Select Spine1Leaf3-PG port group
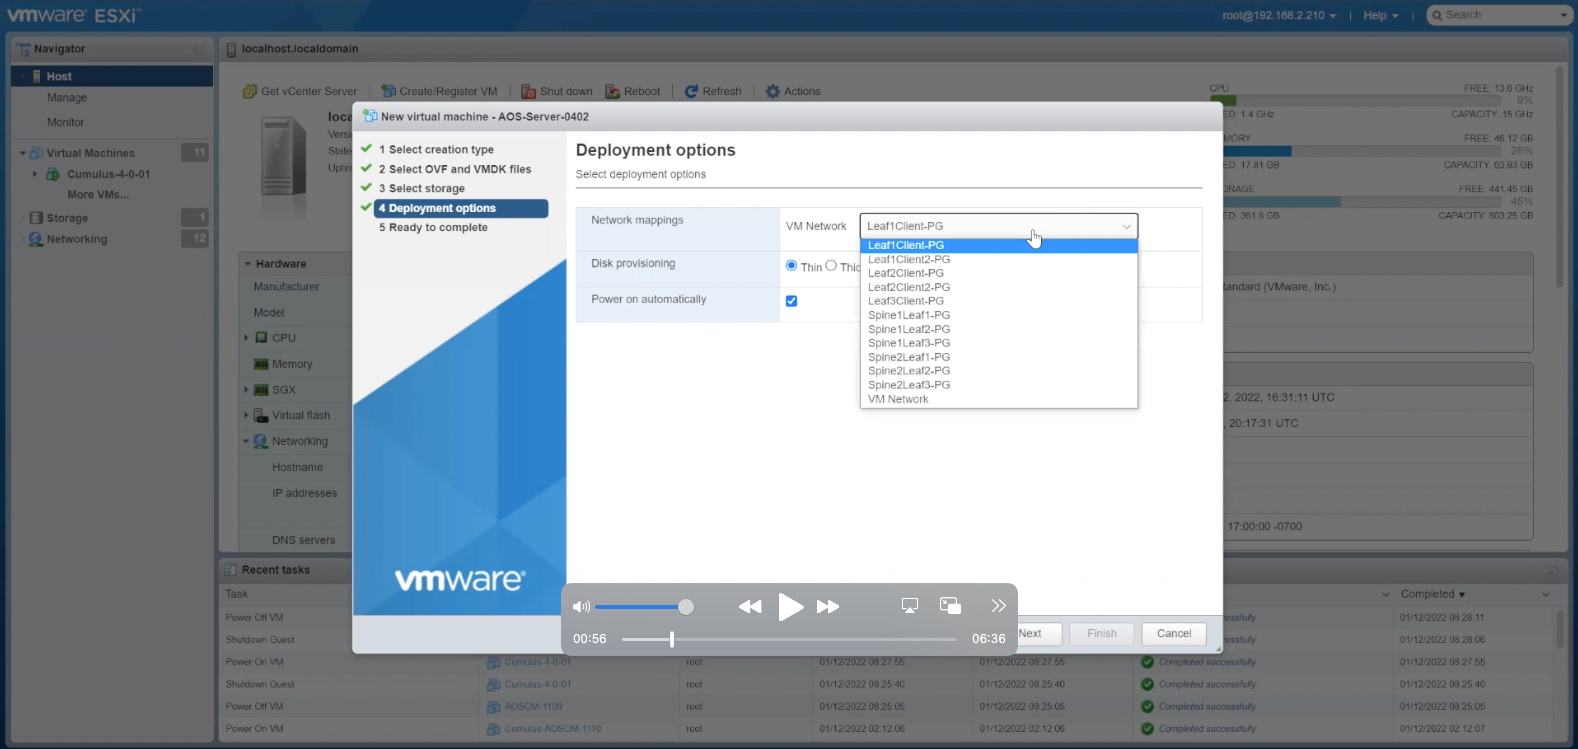The height and width of the screenshot is (749, 1578). (998, 343)
